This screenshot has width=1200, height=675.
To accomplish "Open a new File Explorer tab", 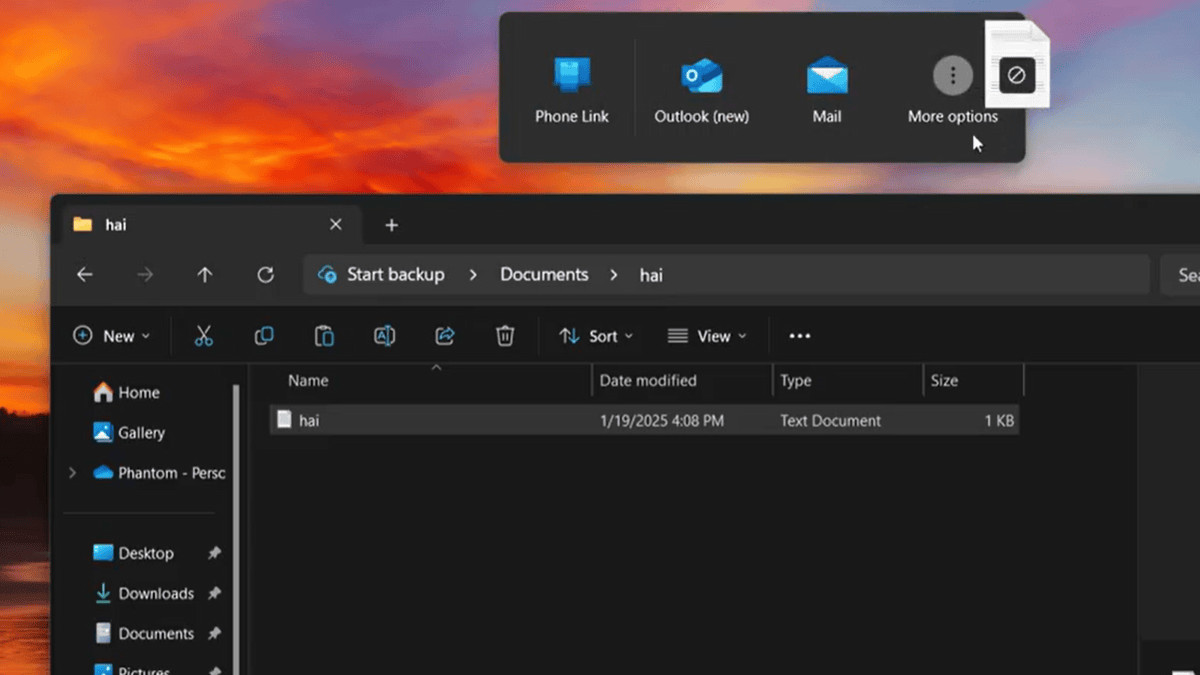I will 391,225.
